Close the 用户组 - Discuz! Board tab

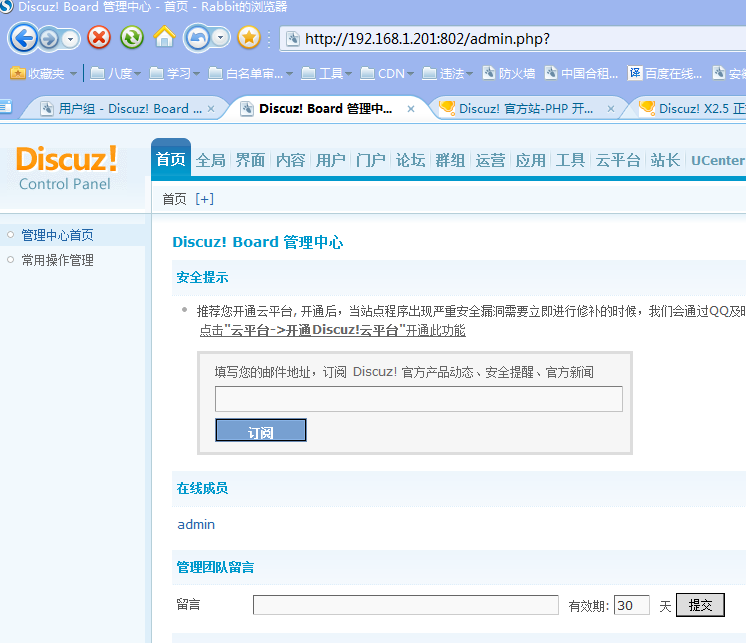click(211, 109)
